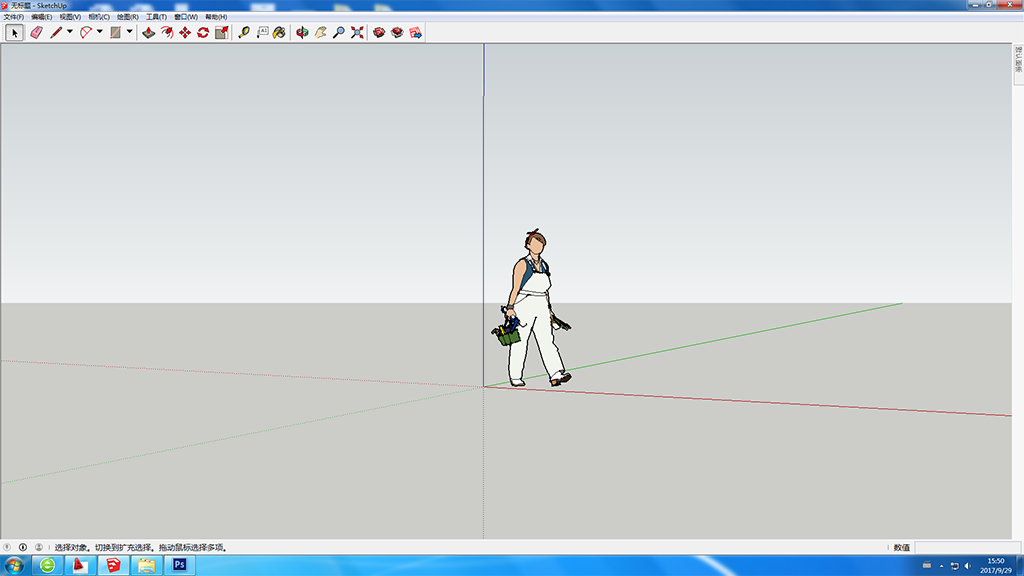Image resolution: width=1024 pixels, height=576 pixels.
Task: Click the 数值 measurements input box
Action: pos(967,547)
